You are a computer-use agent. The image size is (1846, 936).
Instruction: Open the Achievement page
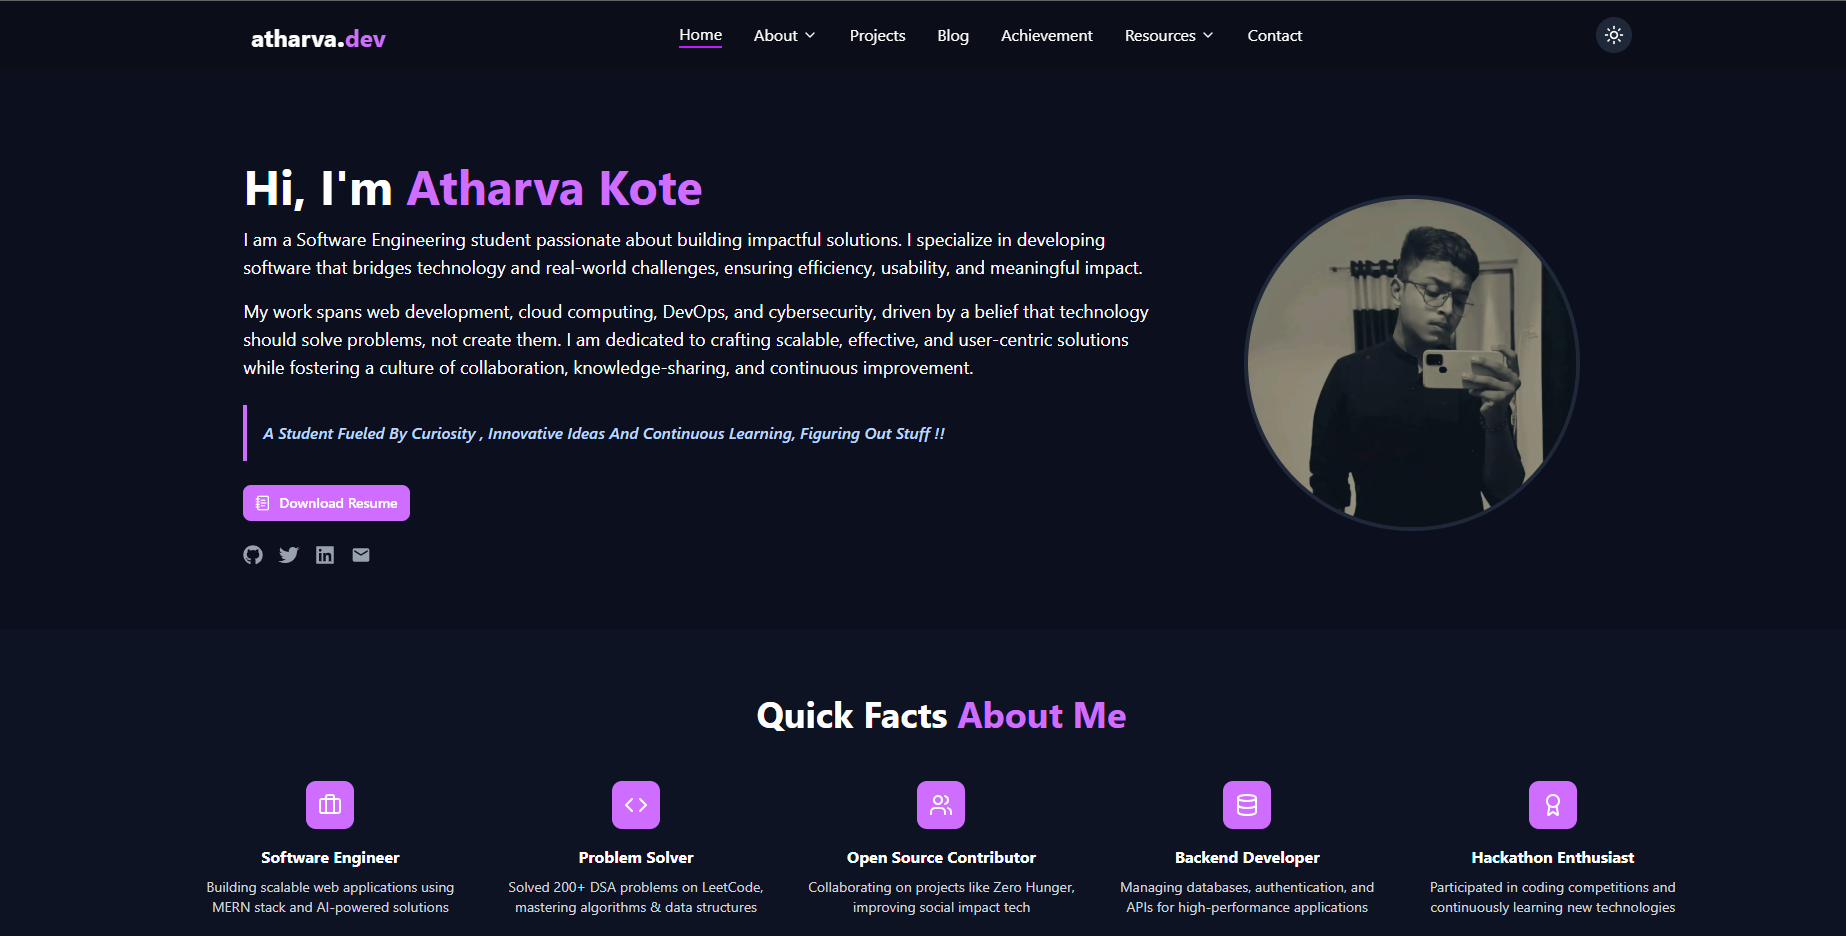point(1047,35)
